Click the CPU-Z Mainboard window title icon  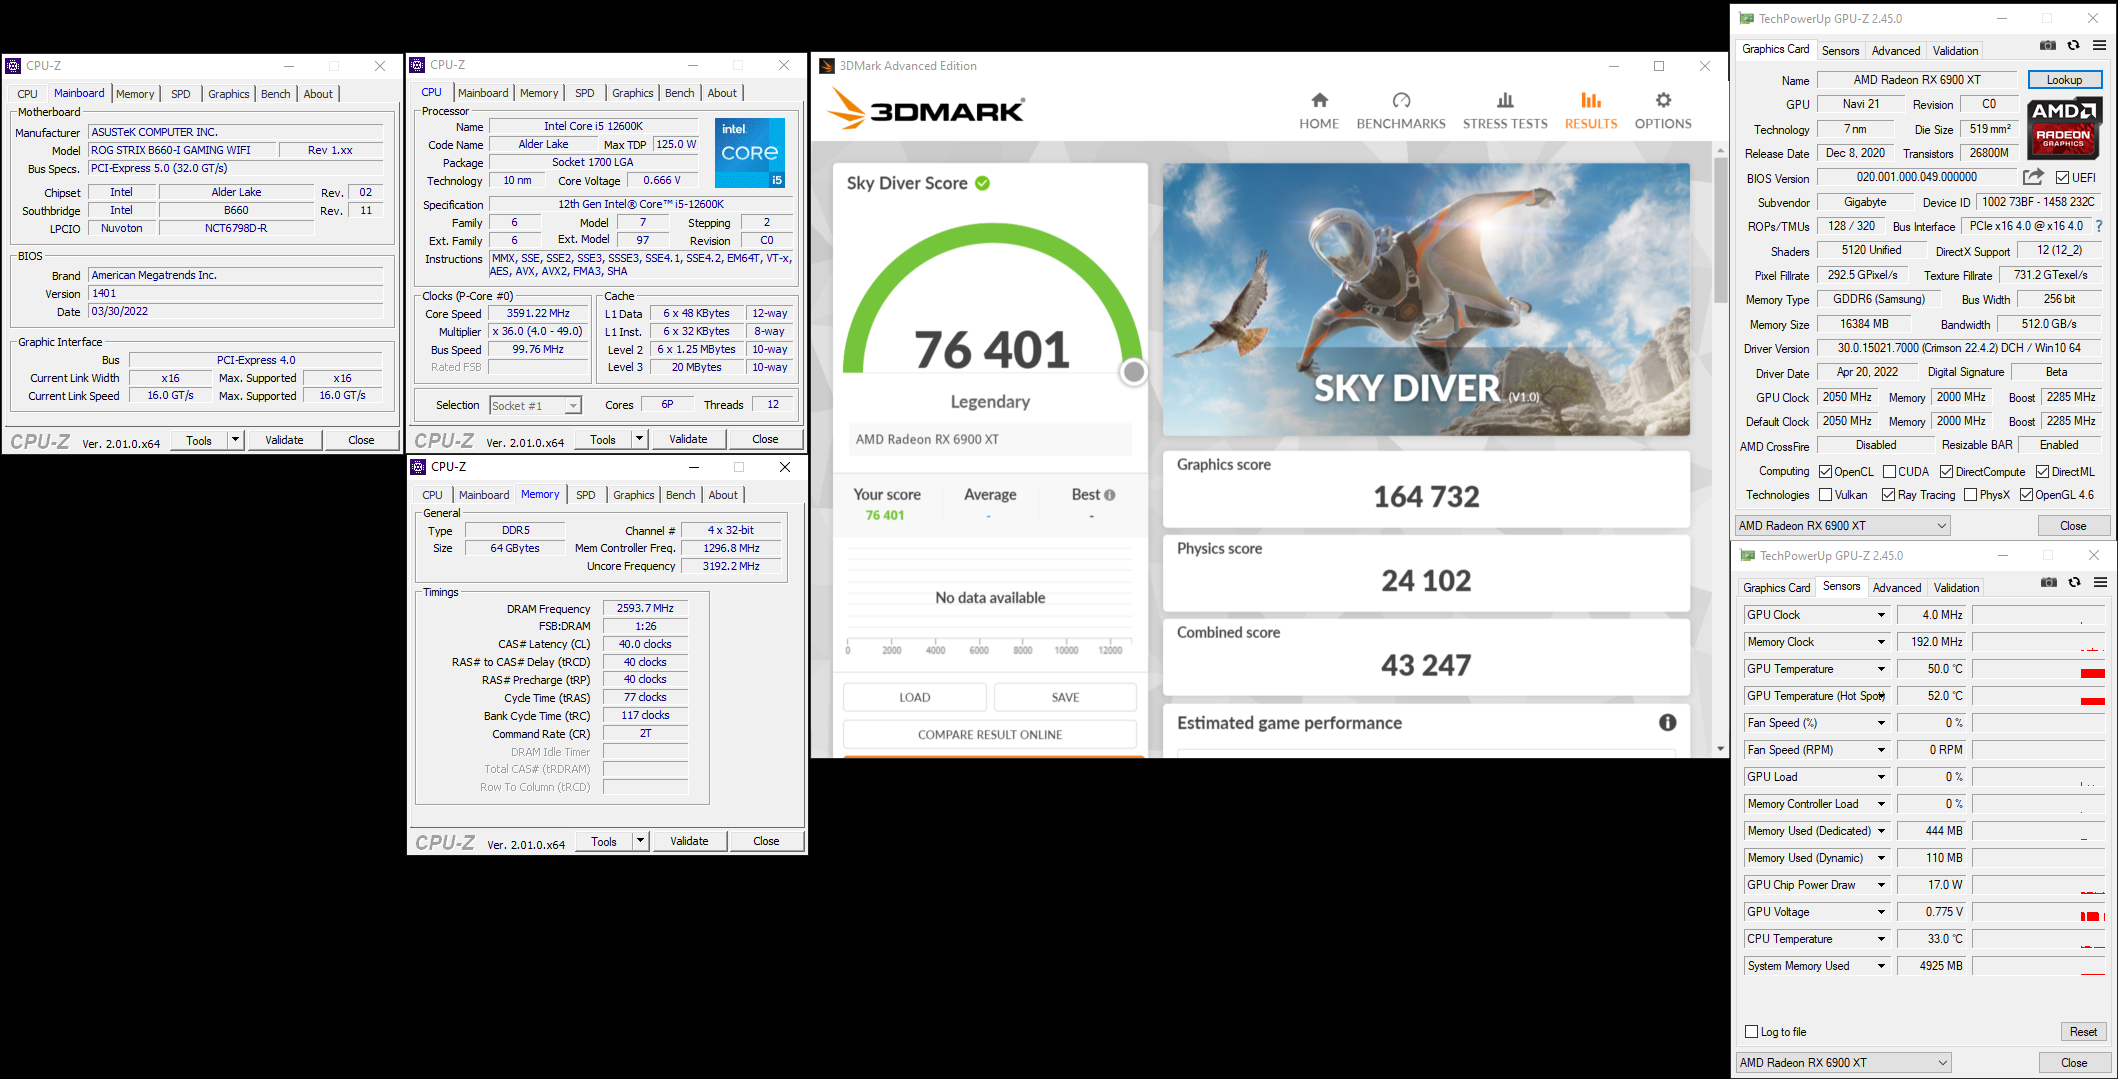[x=13, y=66]
